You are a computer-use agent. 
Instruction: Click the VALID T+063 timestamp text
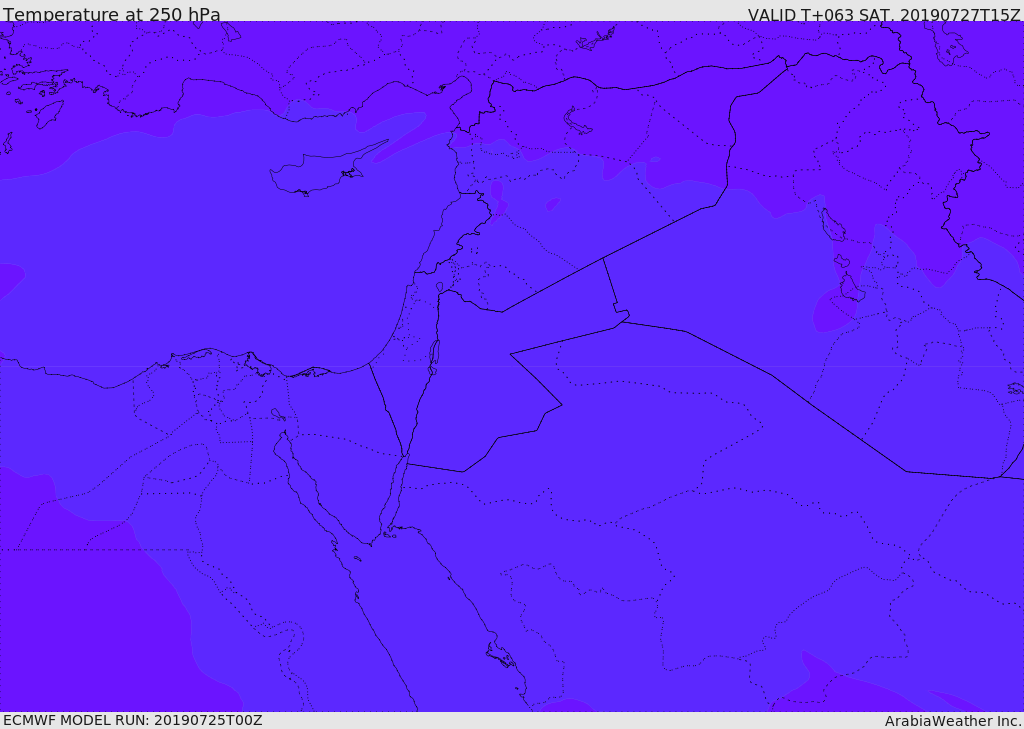coord(884,14)
